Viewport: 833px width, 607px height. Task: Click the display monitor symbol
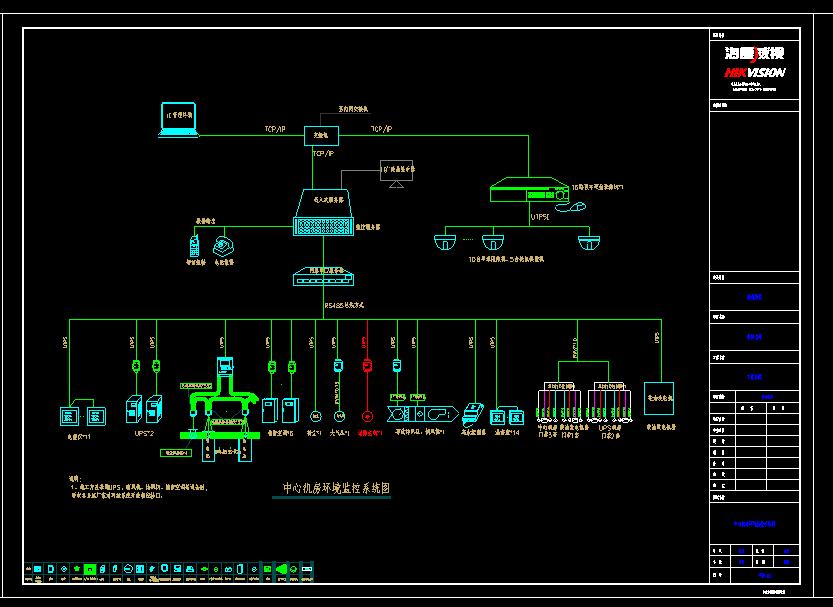click(x=397, y=172)
